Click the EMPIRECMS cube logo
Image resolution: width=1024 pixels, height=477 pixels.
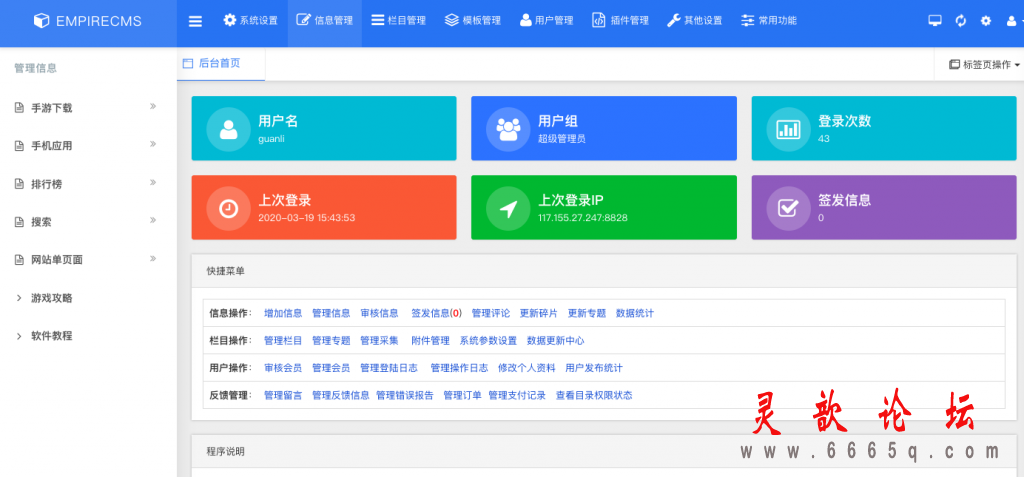(x=42, y=21)
